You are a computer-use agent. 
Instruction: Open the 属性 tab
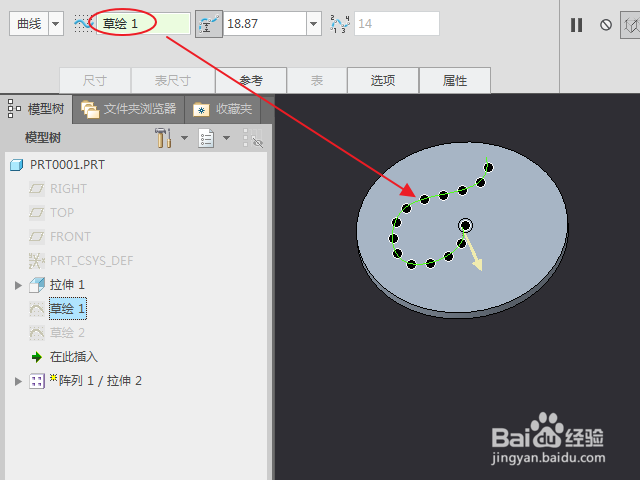click(x=455, y=80)
